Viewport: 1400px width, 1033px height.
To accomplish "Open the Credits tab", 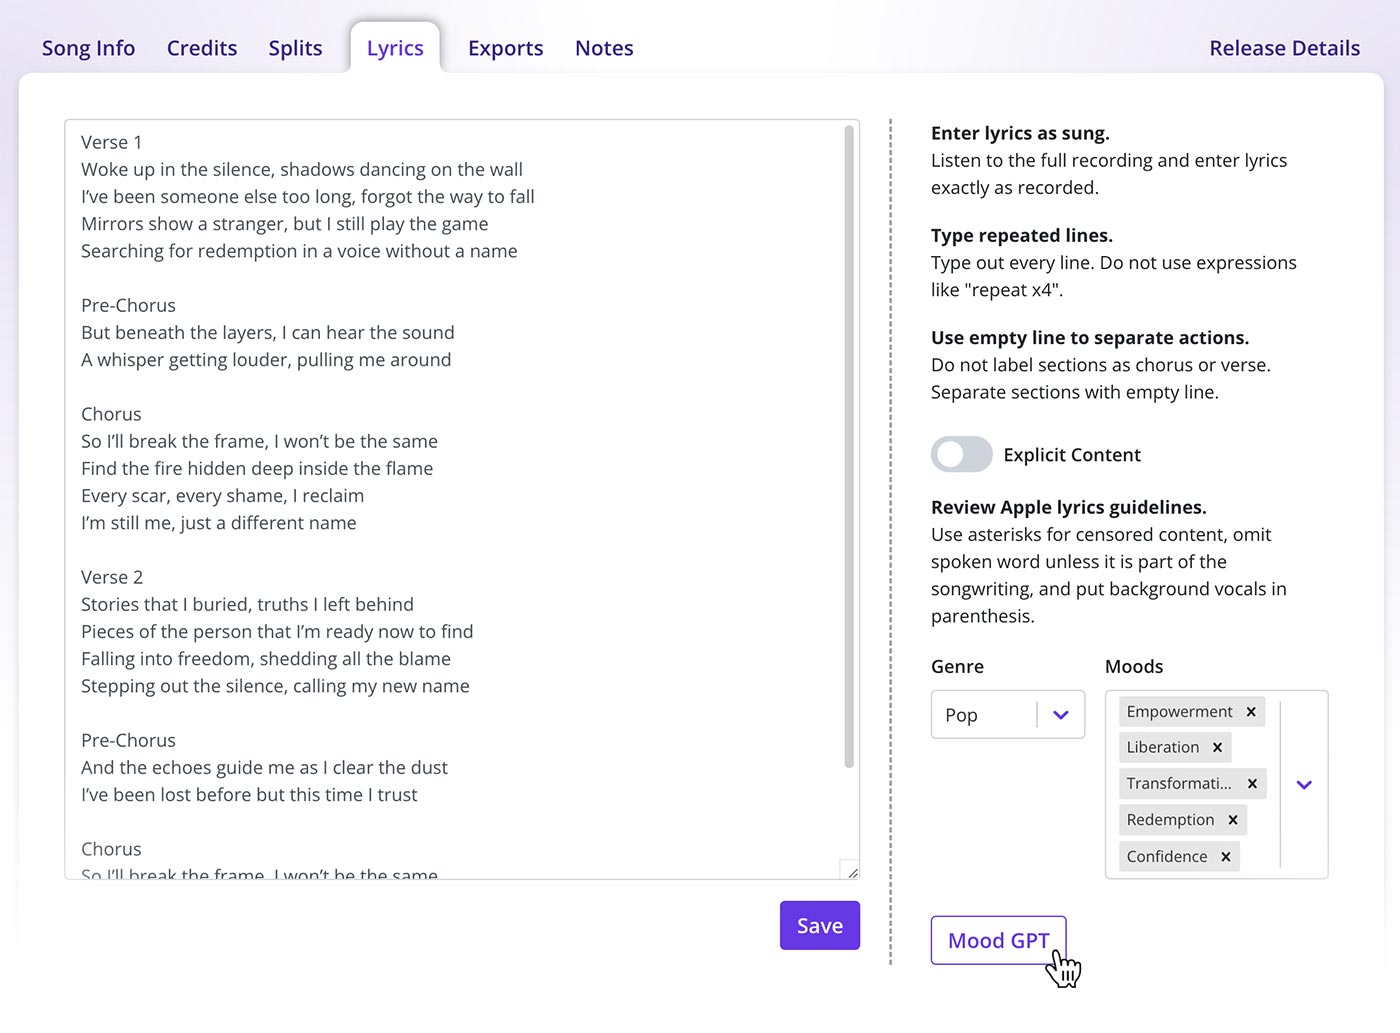I will click(x=202, y=48).
